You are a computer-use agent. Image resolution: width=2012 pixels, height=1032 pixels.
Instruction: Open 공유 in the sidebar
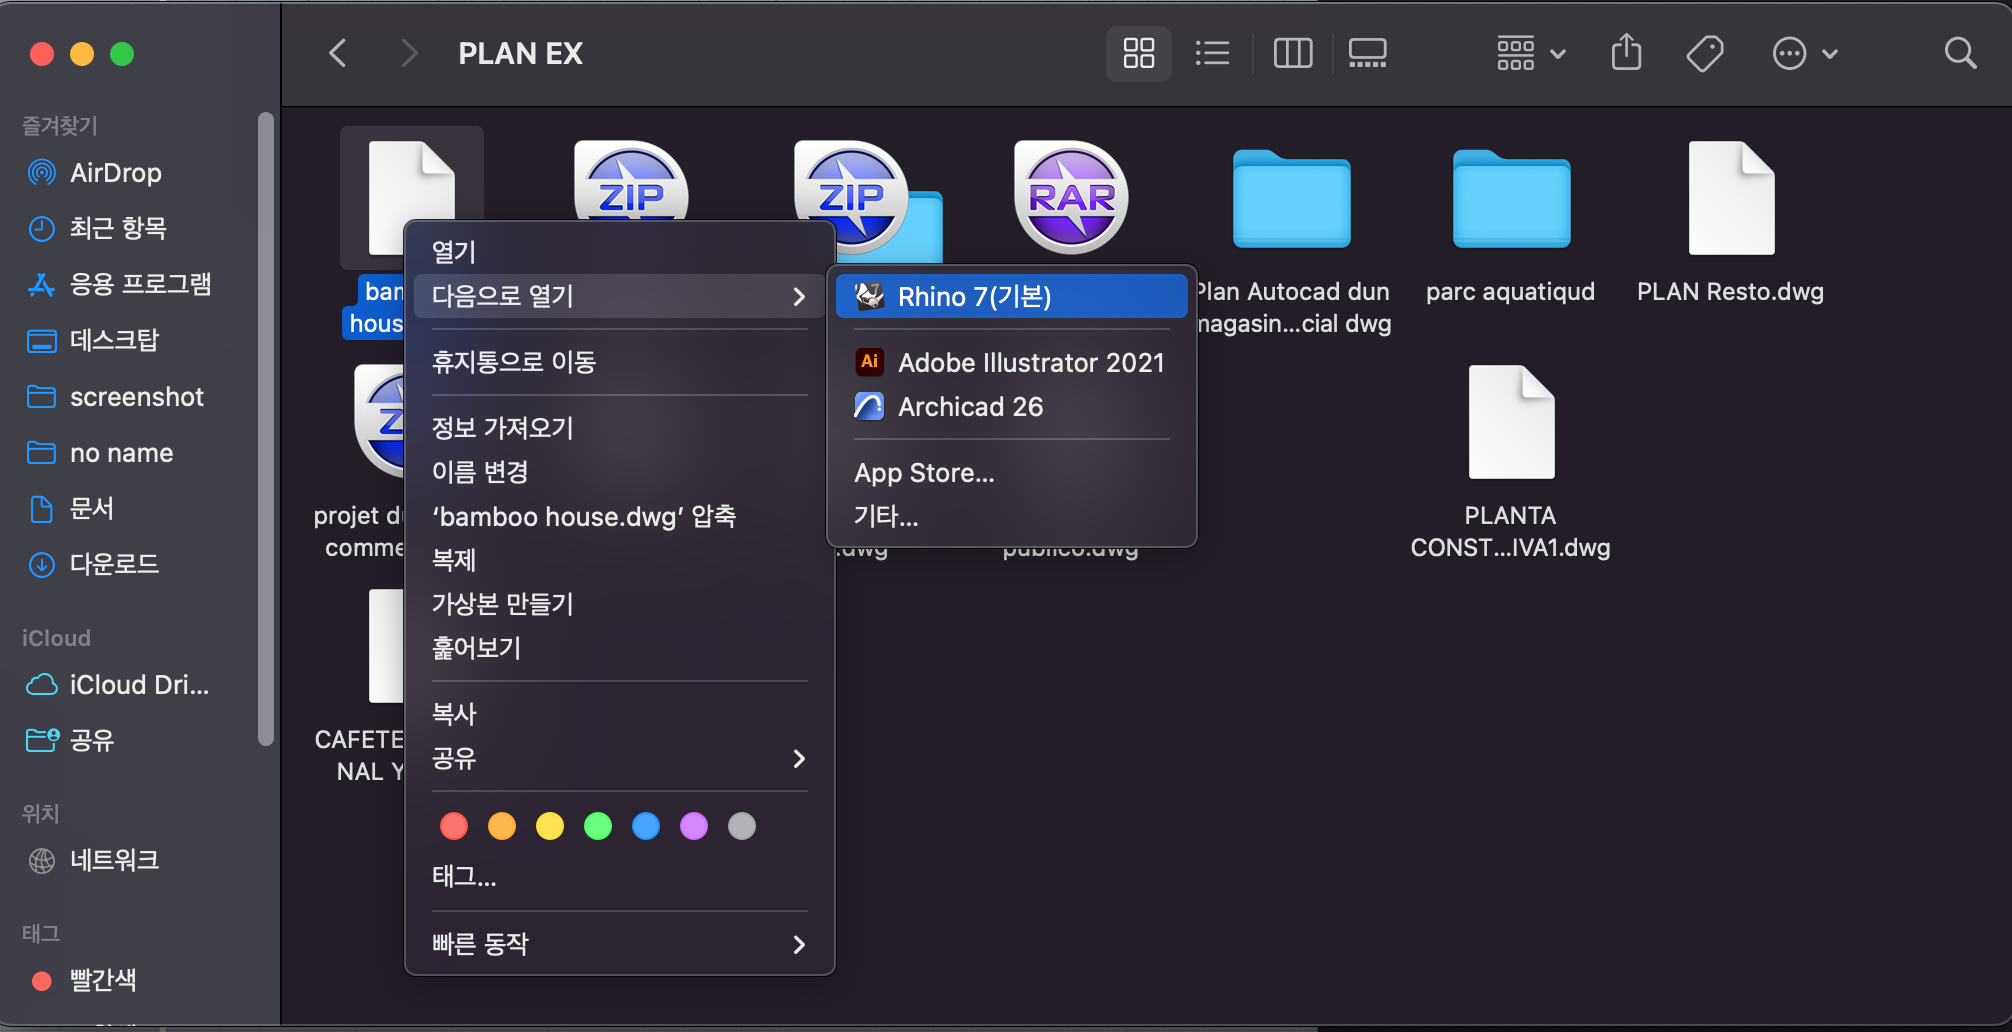point(92,740)
